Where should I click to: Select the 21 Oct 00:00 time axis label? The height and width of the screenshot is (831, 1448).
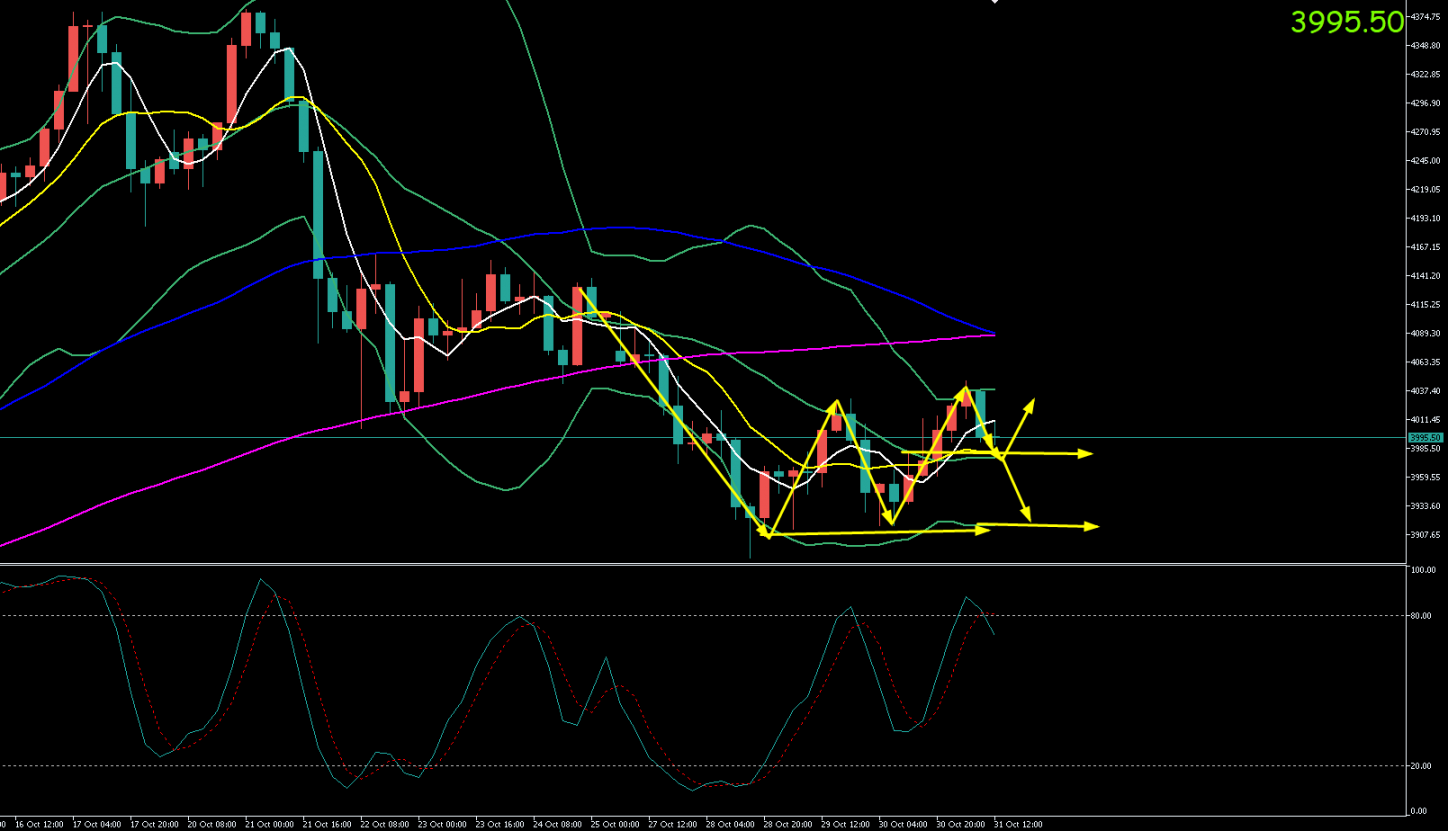point(274,825)
